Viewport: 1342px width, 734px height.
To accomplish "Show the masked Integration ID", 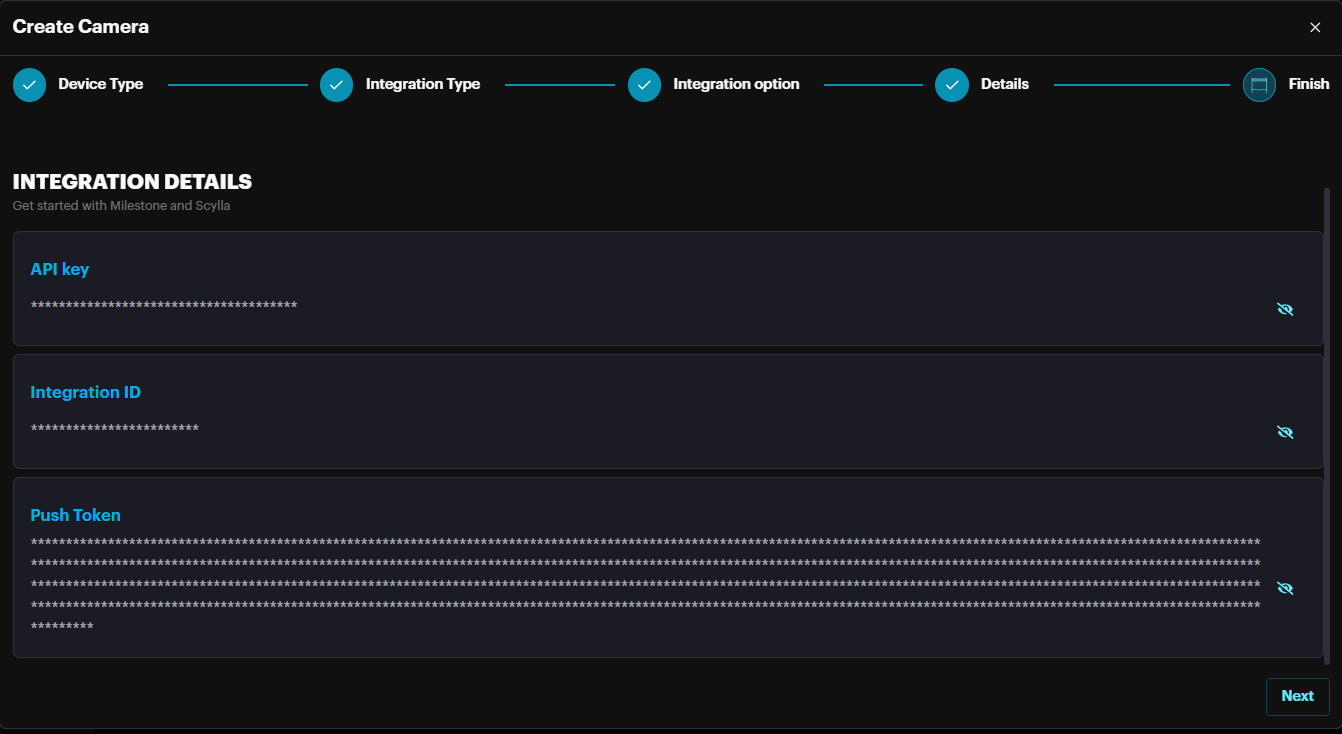I will coord(1285,432).
